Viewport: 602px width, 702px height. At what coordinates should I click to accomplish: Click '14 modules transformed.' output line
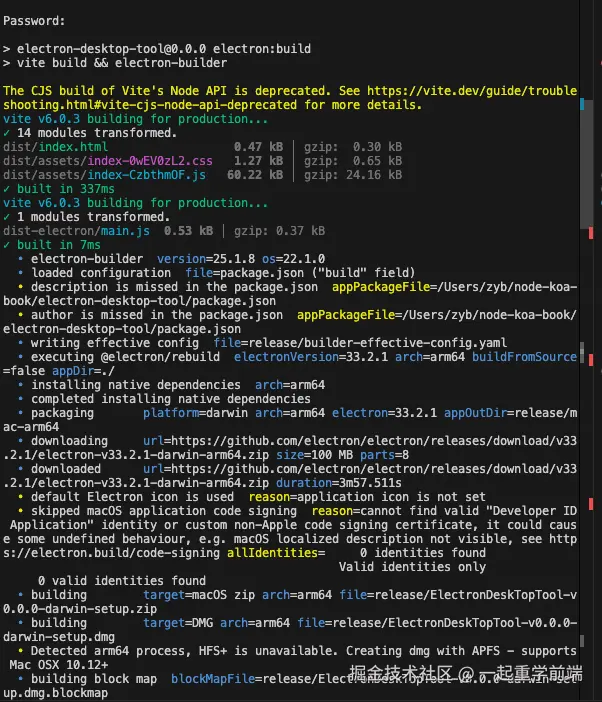97,133
